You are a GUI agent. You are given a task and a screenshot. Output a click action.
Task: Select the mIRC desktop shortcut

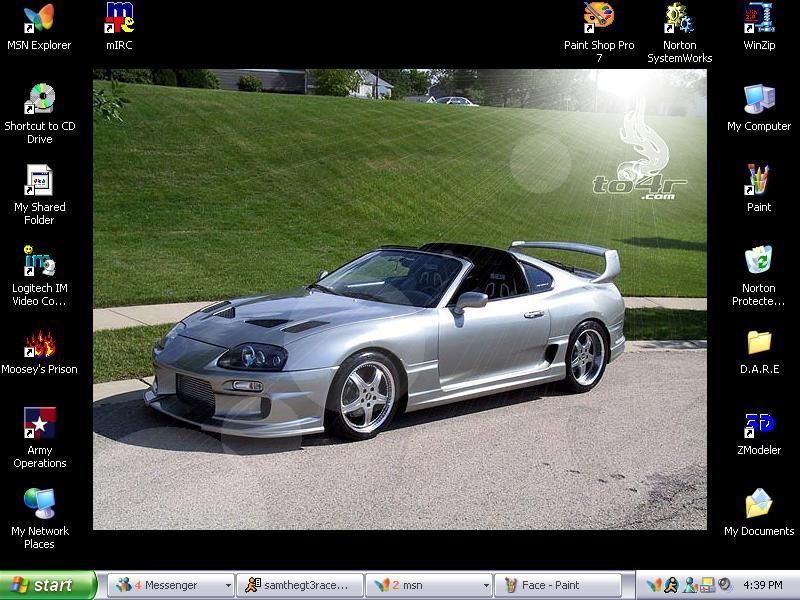click(119, 19)
